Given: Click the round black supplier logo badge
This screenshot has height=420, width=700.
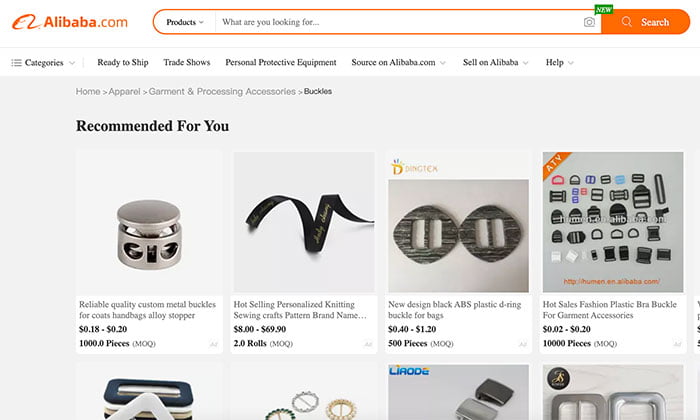Looking at the screenshot, I should pos(558,378).
